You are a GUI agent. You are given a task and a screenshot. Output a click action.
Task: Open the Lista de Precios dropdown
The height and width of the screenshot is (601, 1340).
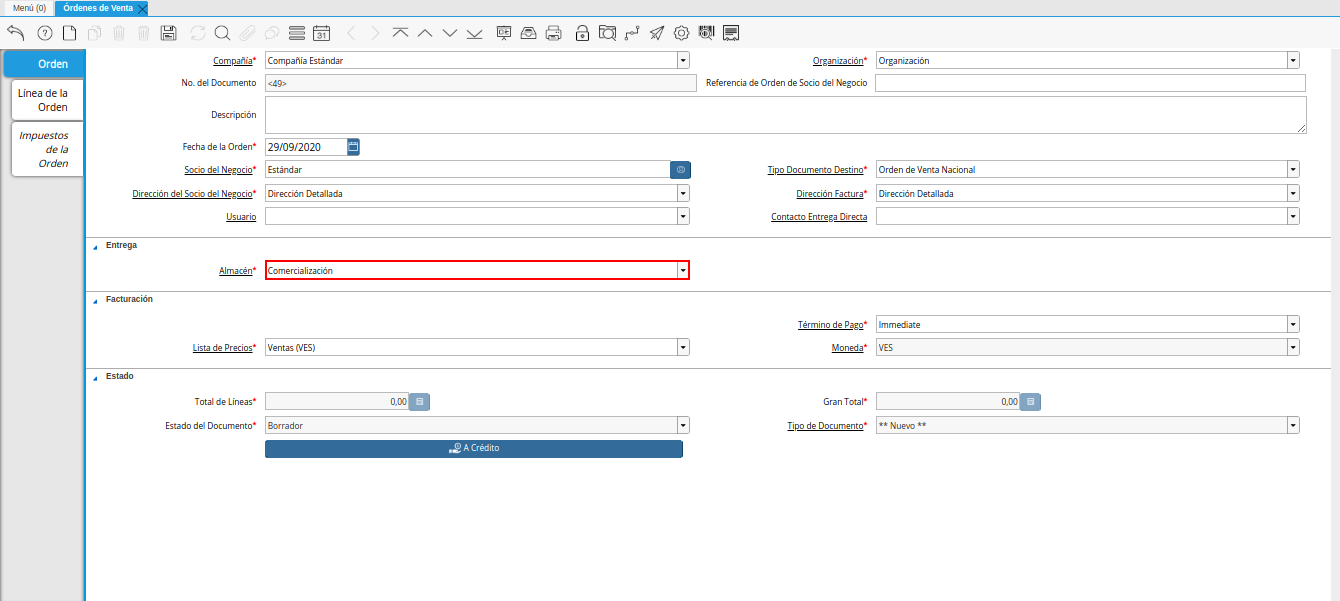(x=683, y=348)
